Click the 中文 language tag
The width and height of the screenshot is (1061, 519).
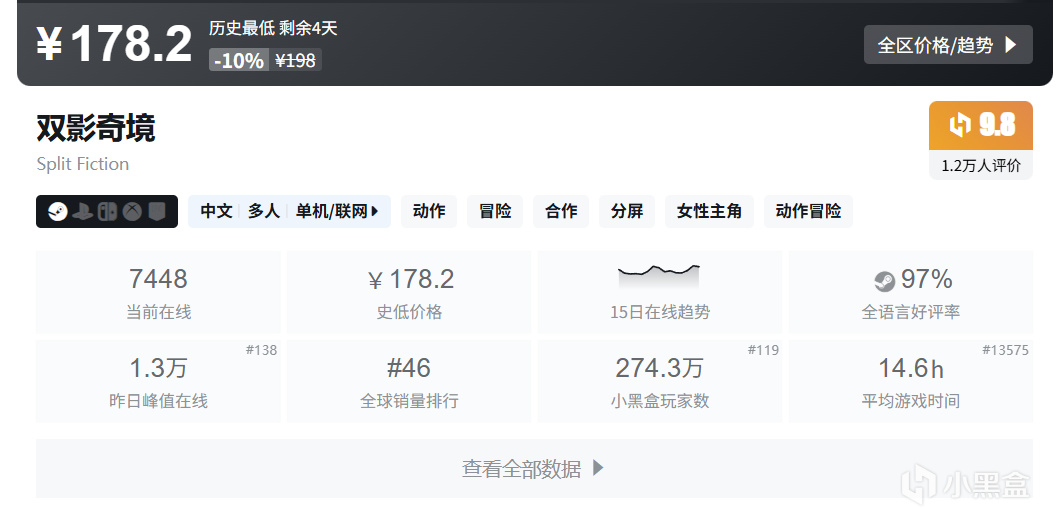(x=217, y=211)
